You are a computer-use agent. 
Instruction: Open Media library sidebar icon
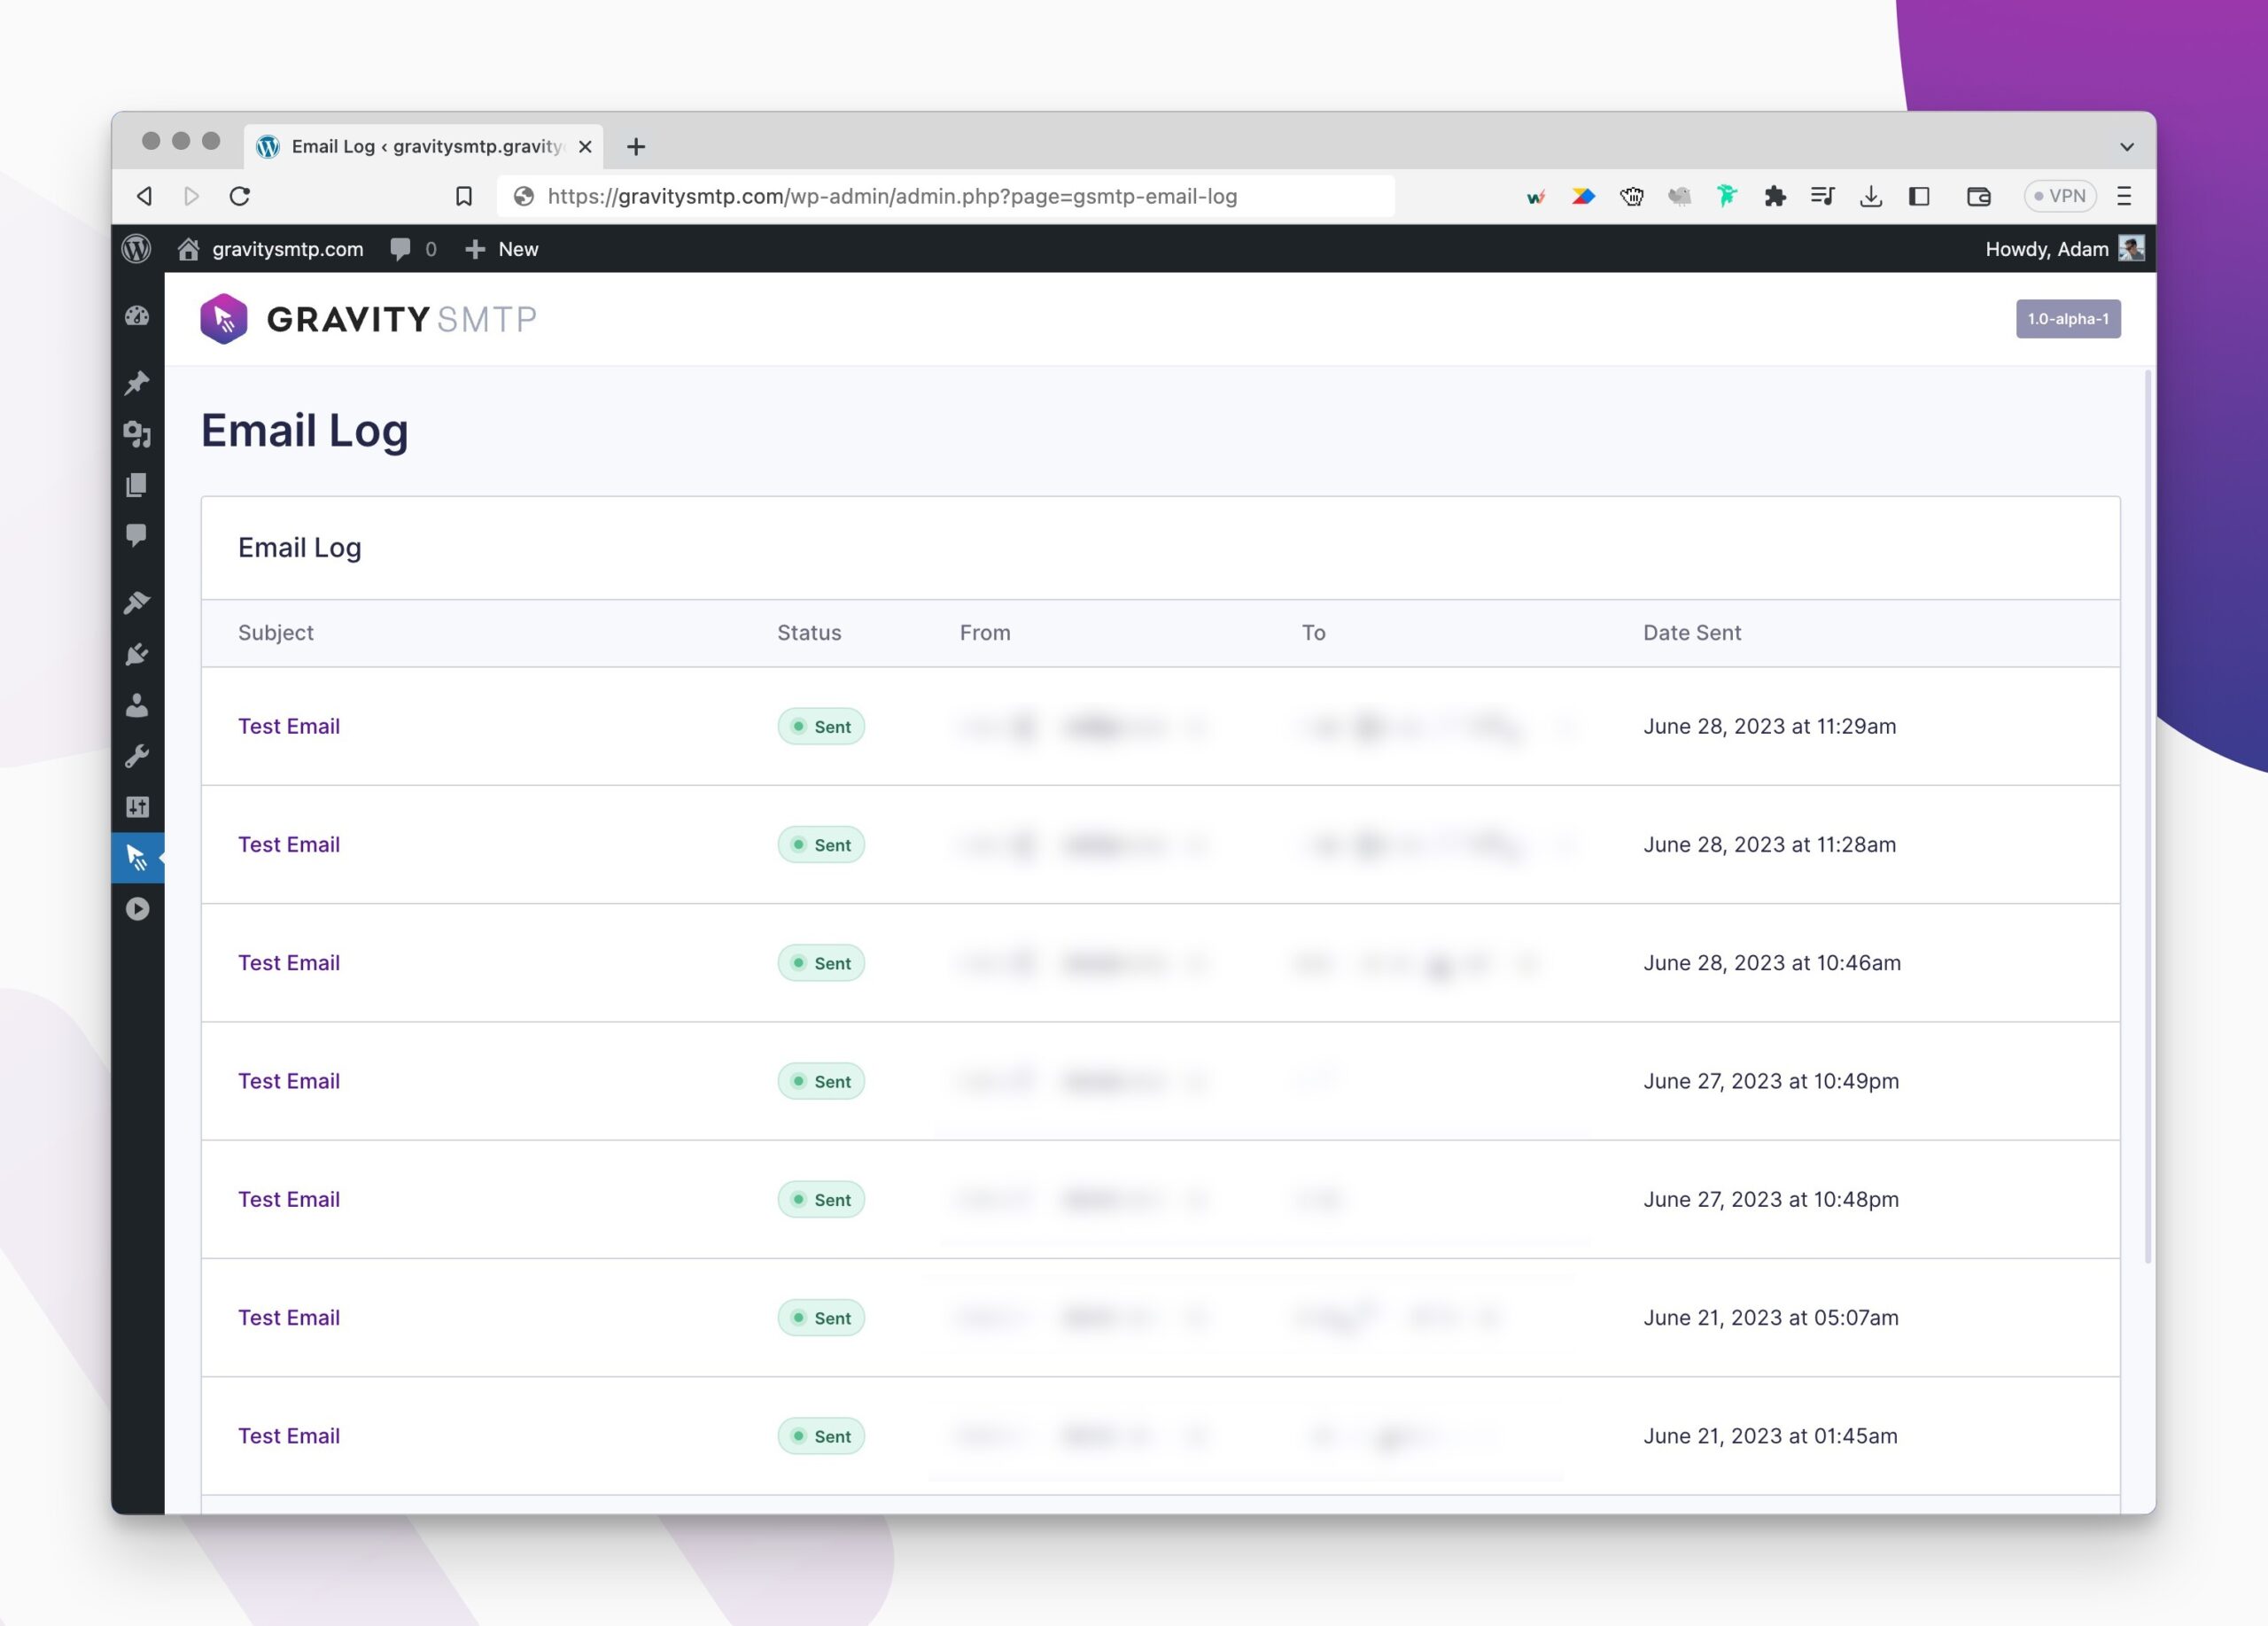point(137,434)
